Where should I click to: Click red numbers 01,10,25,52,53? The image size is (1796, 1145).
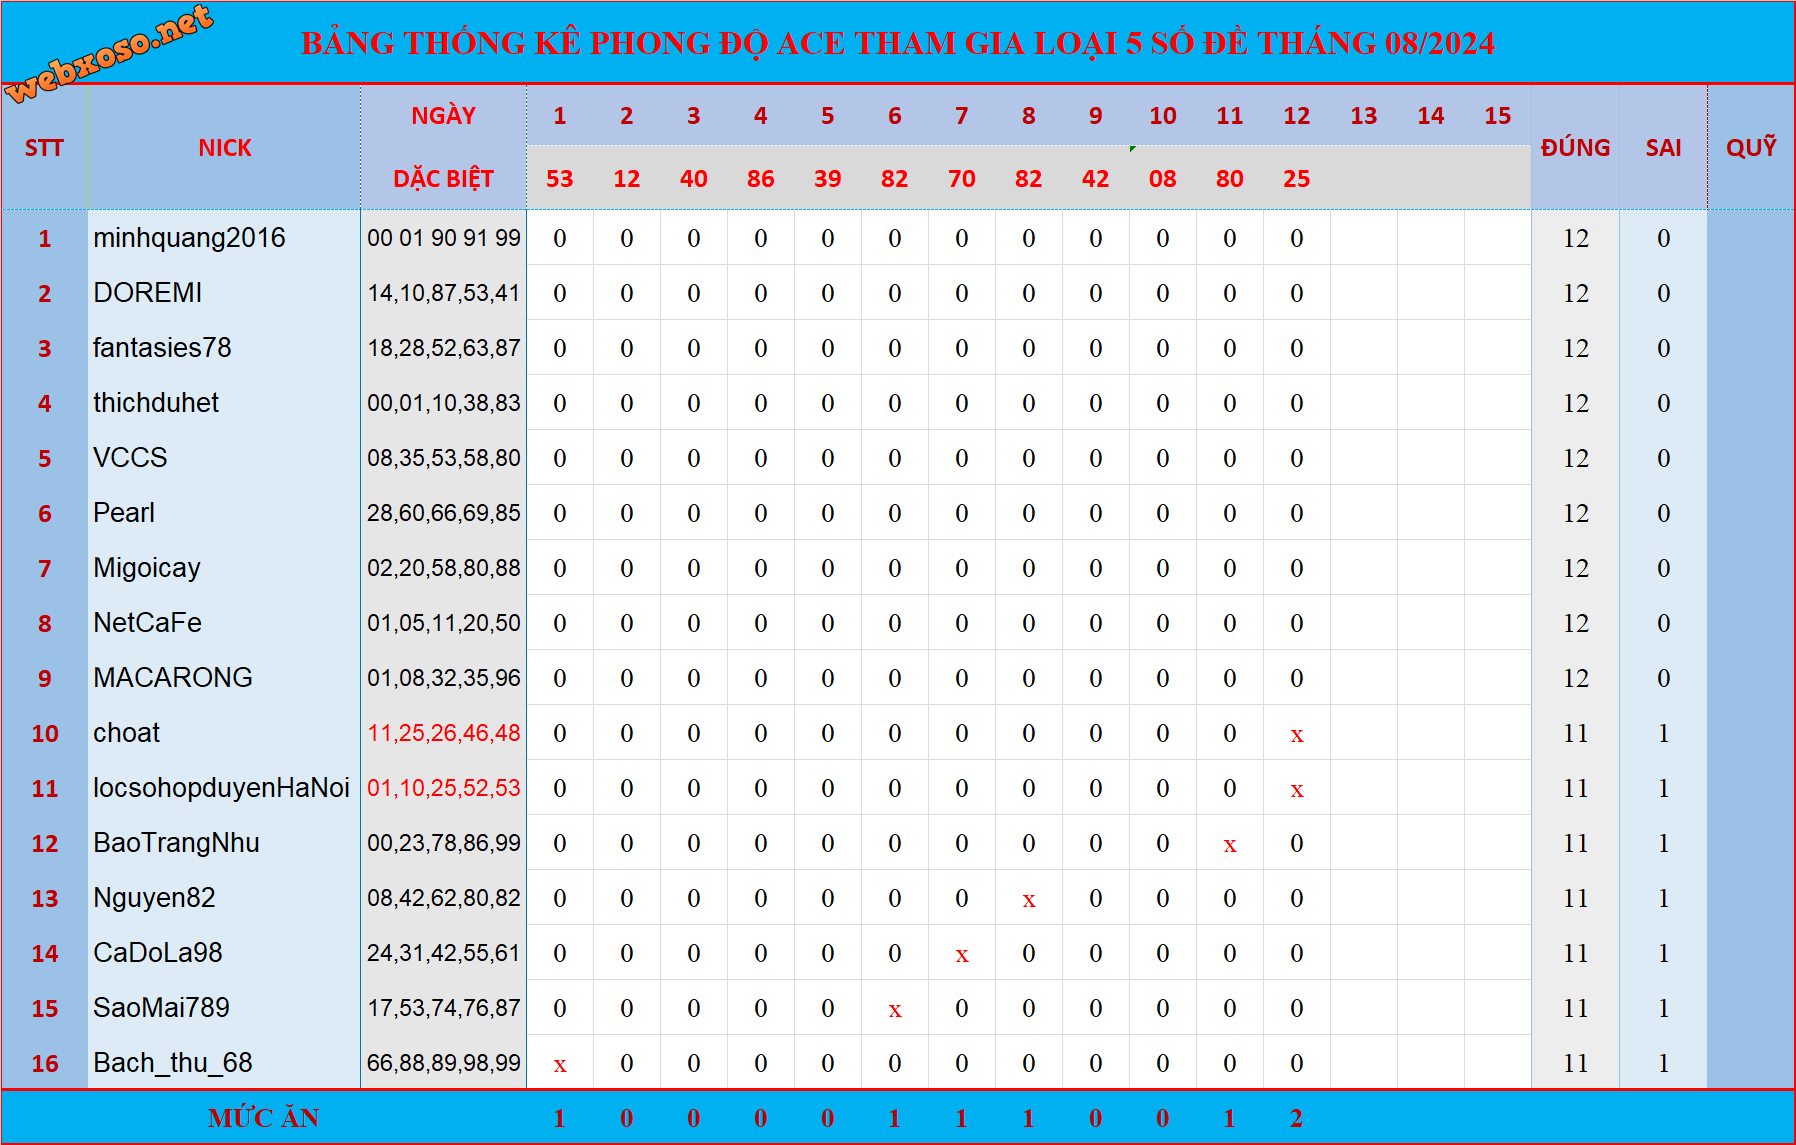tap(444, 788)
